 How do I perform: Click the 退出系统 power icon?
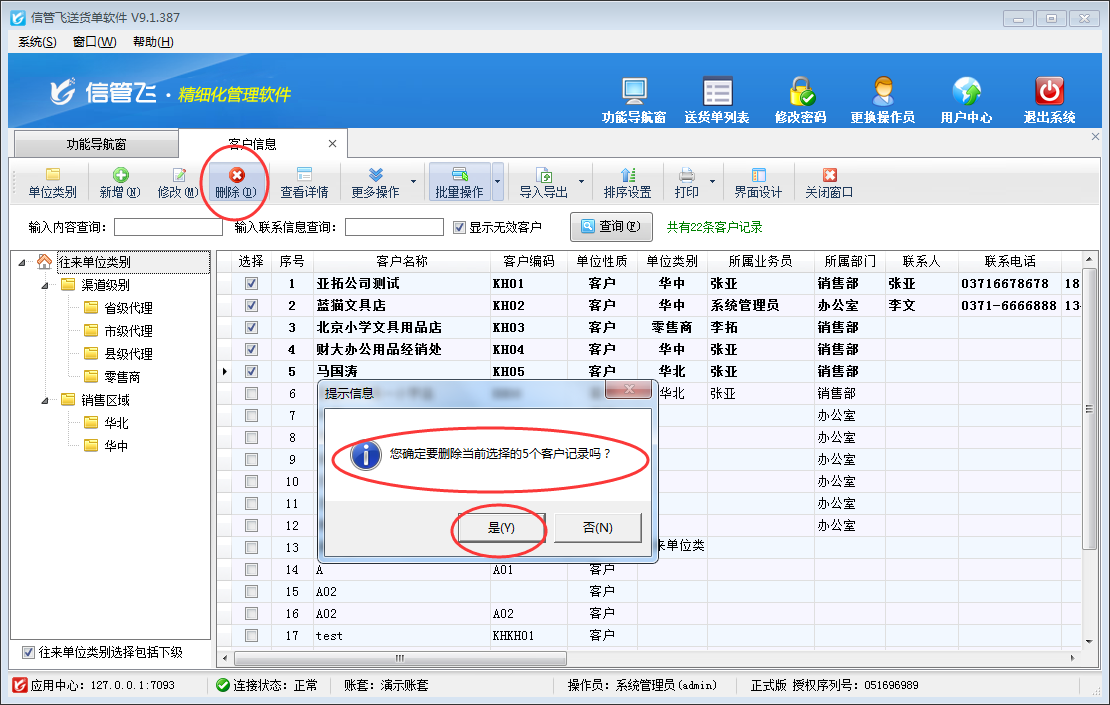point(1049,93)
